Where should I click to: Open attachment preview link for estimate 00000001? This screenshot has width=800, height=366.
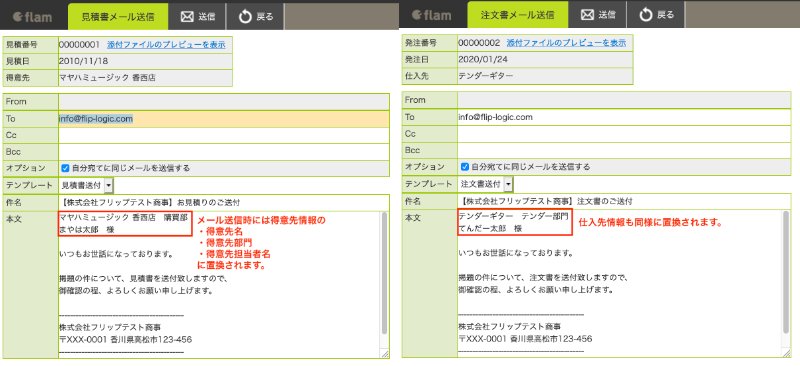(166, 44)
